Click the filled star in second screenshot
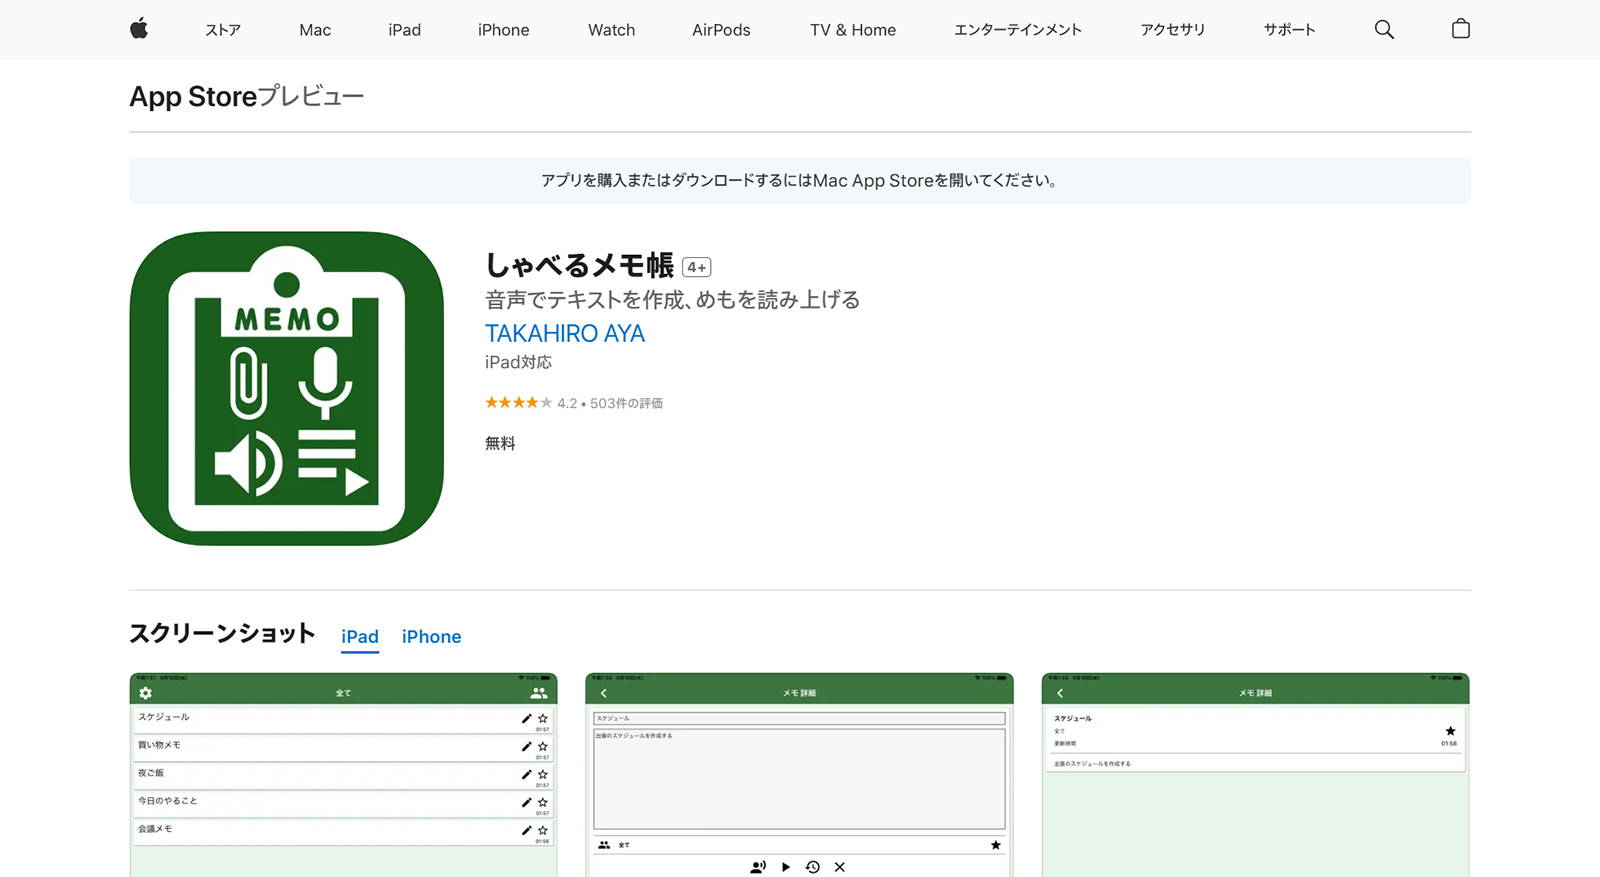Screen dimensions: 1600x877 click(996, 845)
